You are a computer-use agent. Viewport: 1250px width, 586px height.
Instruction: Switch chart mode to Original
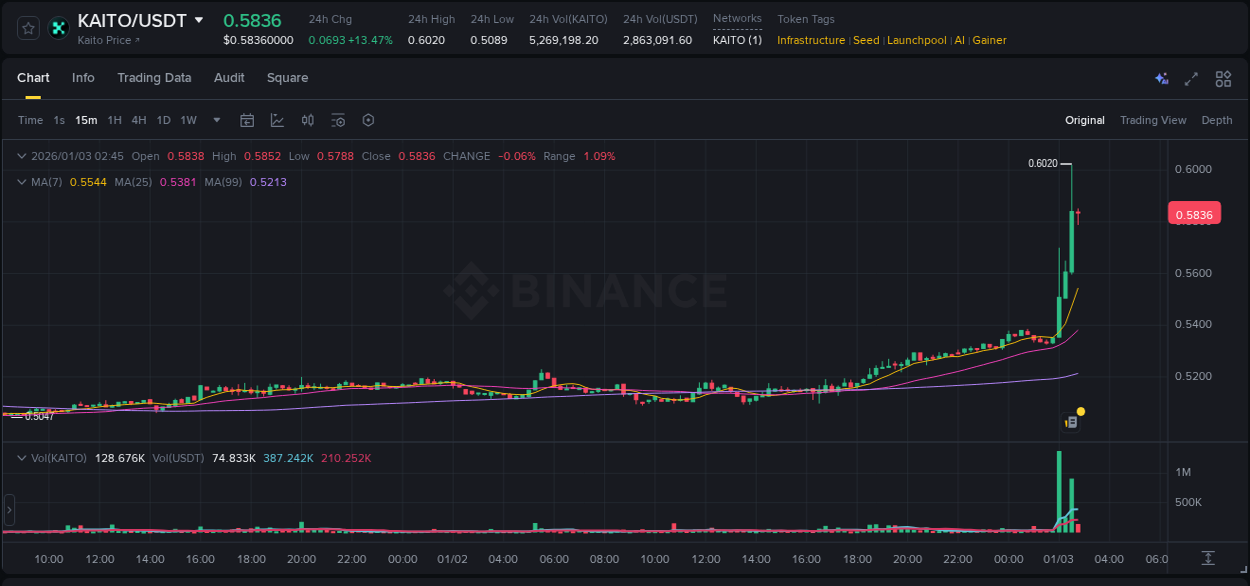tap(1084, 120)
